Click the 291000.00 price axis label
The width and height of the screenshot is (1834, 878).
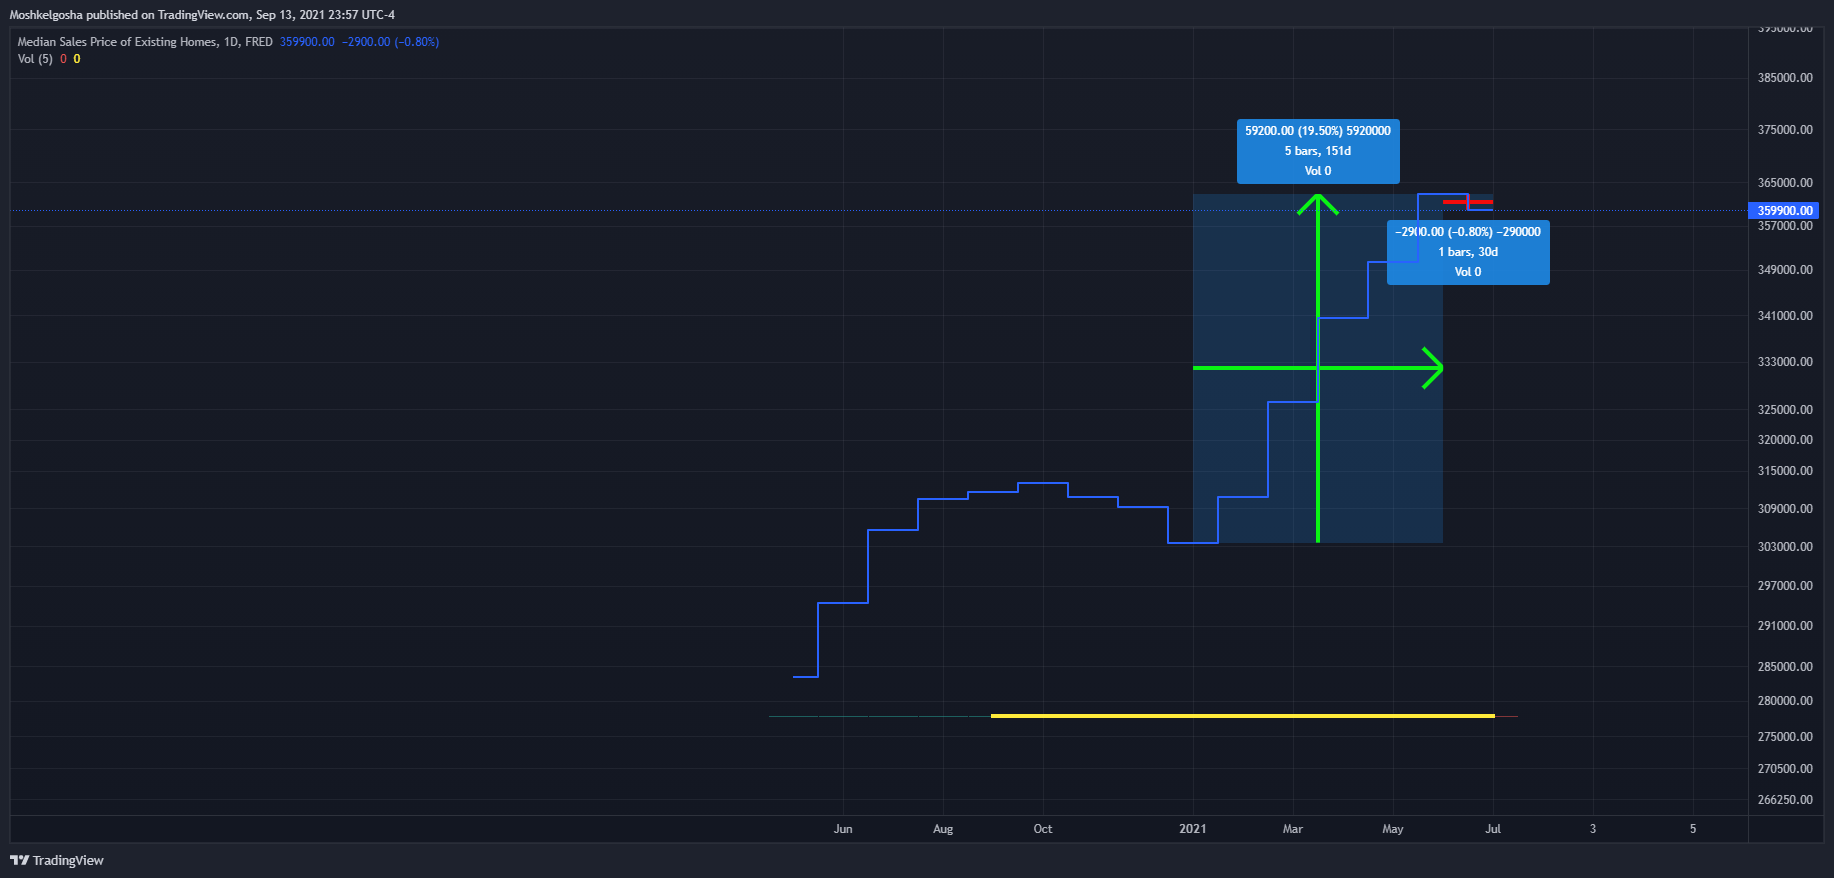tap(1785, 626)
